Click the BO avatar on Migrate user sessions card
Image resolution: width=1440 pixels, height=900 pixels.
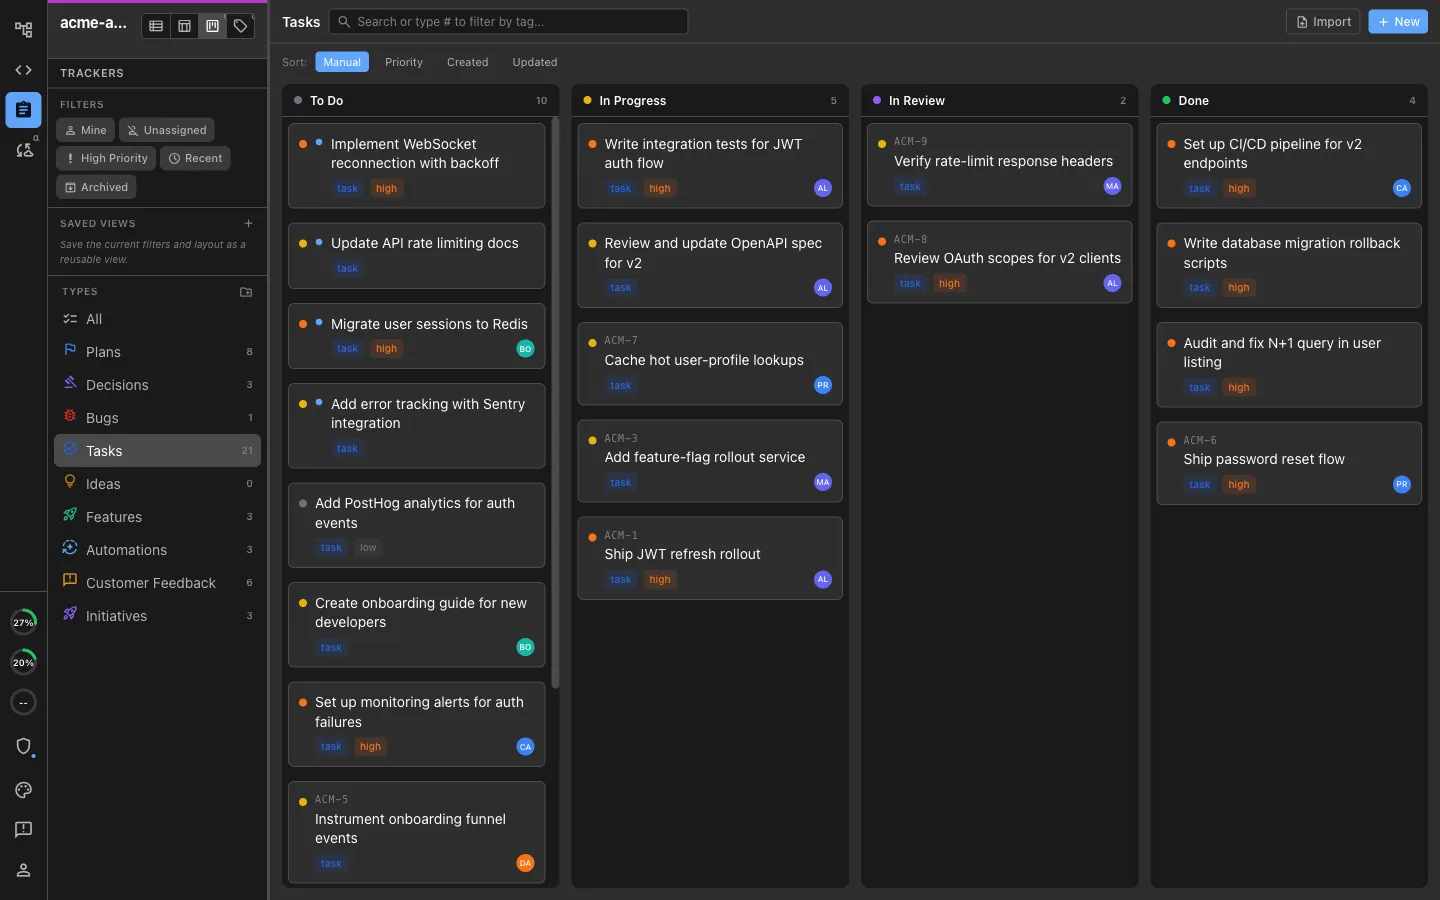click(525, 348)
